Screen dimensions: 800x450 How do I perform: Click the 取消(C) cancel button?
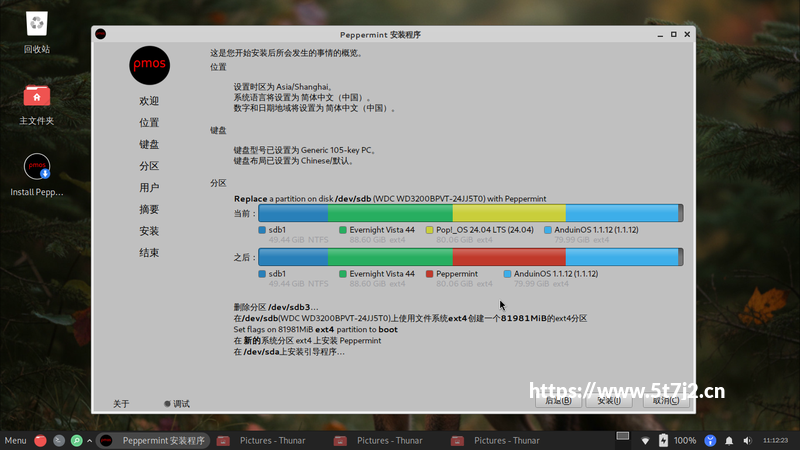point(666,401)
